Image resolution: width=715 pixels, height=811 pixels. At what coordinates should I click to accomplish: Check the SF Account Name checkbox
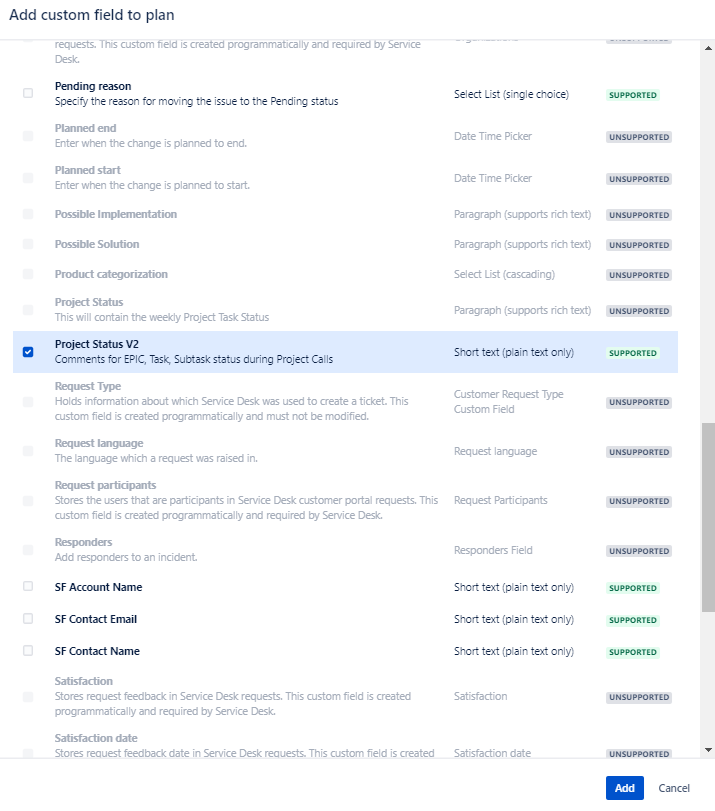point(29,588)
